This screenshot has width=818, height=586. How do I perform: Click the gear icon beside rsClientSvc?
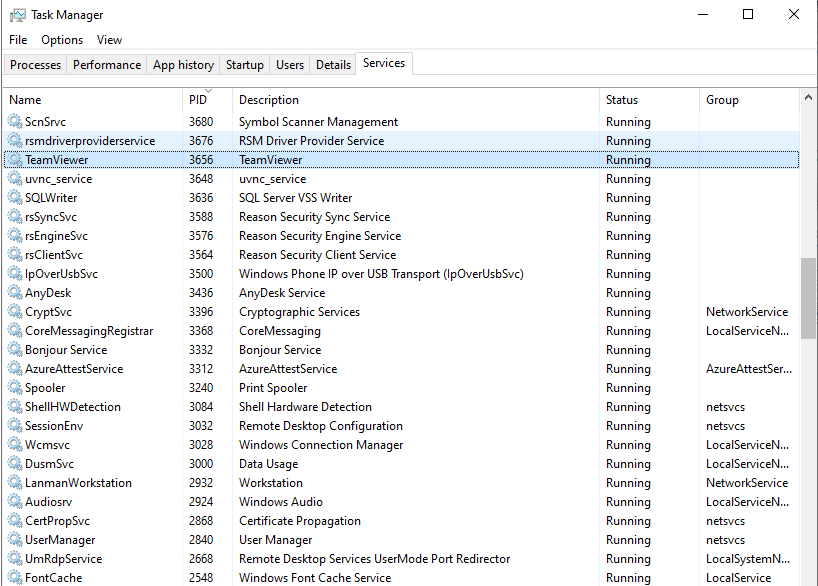point(15,255)
